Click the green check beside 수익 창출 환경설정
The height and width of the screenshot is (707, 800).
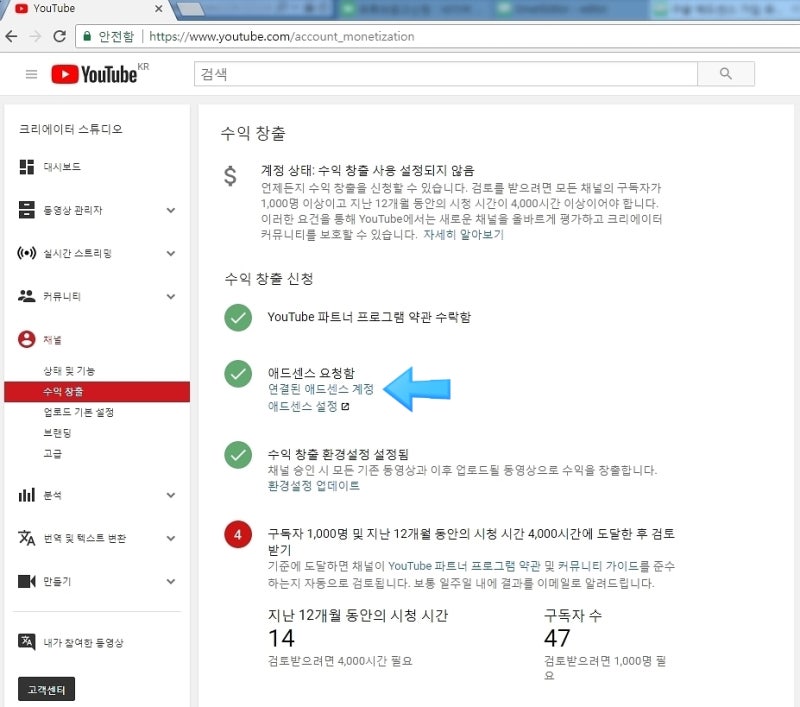tap(238, 454)
